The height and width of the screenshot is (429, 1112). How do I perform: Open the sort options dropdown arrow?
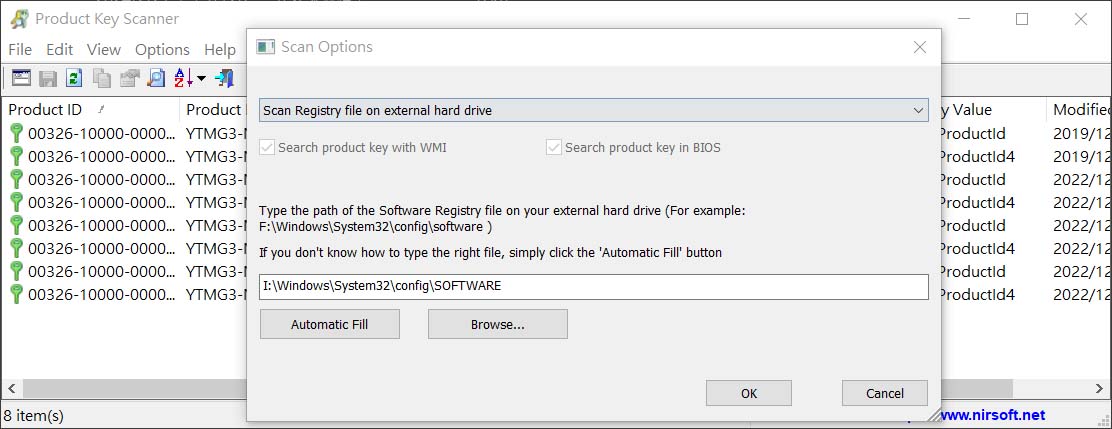[201, 78]
